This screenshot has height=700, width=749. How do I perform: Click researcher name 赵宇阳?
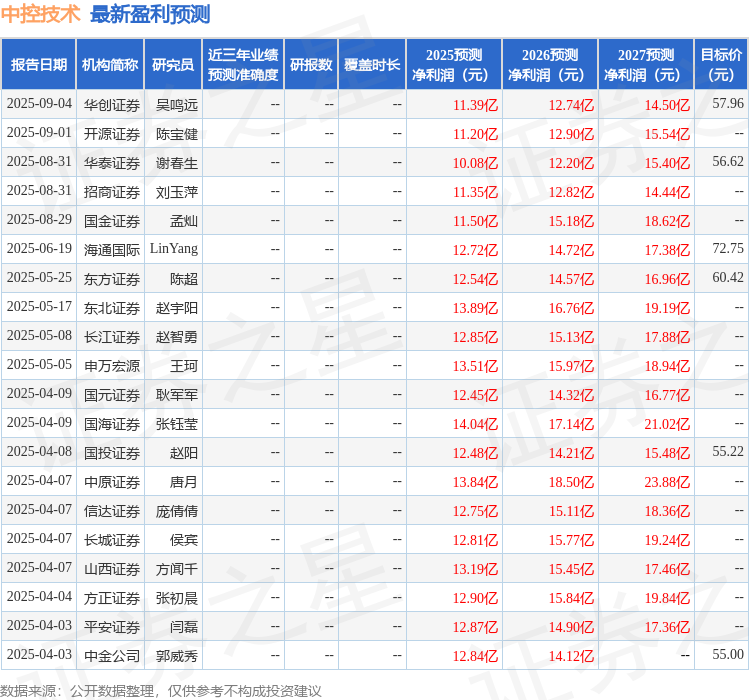(x=177, y=308)
